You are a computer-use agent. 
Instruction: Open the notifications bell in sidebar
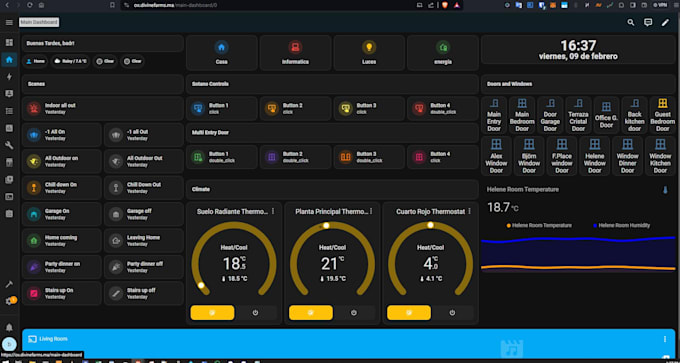9,327
